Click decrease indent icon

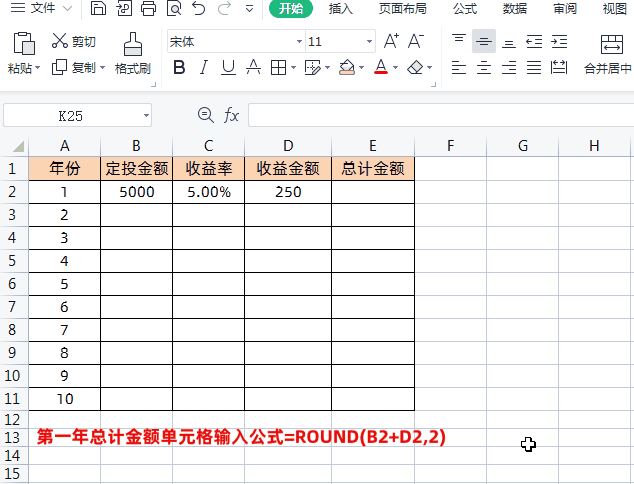point(534,41)
